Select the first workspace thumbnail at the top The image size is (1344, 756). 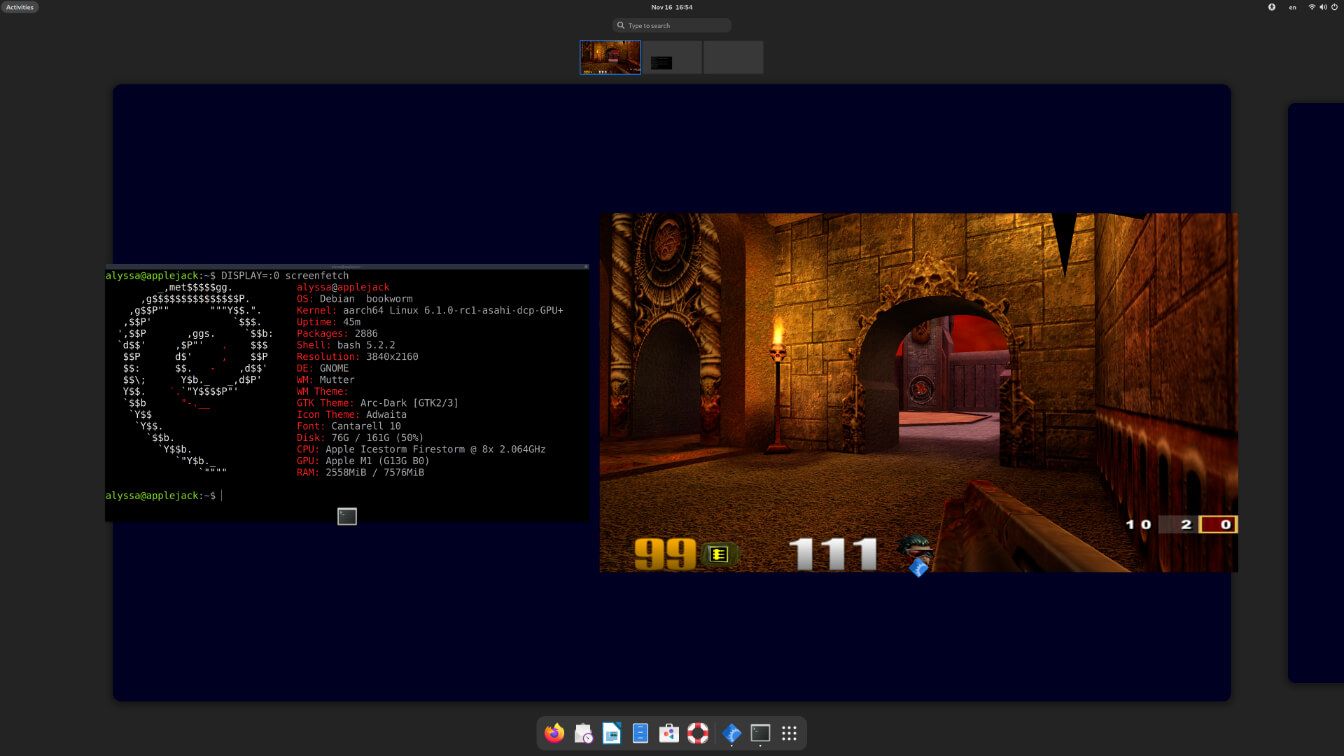pyautogui.click(x=610, y=57)
